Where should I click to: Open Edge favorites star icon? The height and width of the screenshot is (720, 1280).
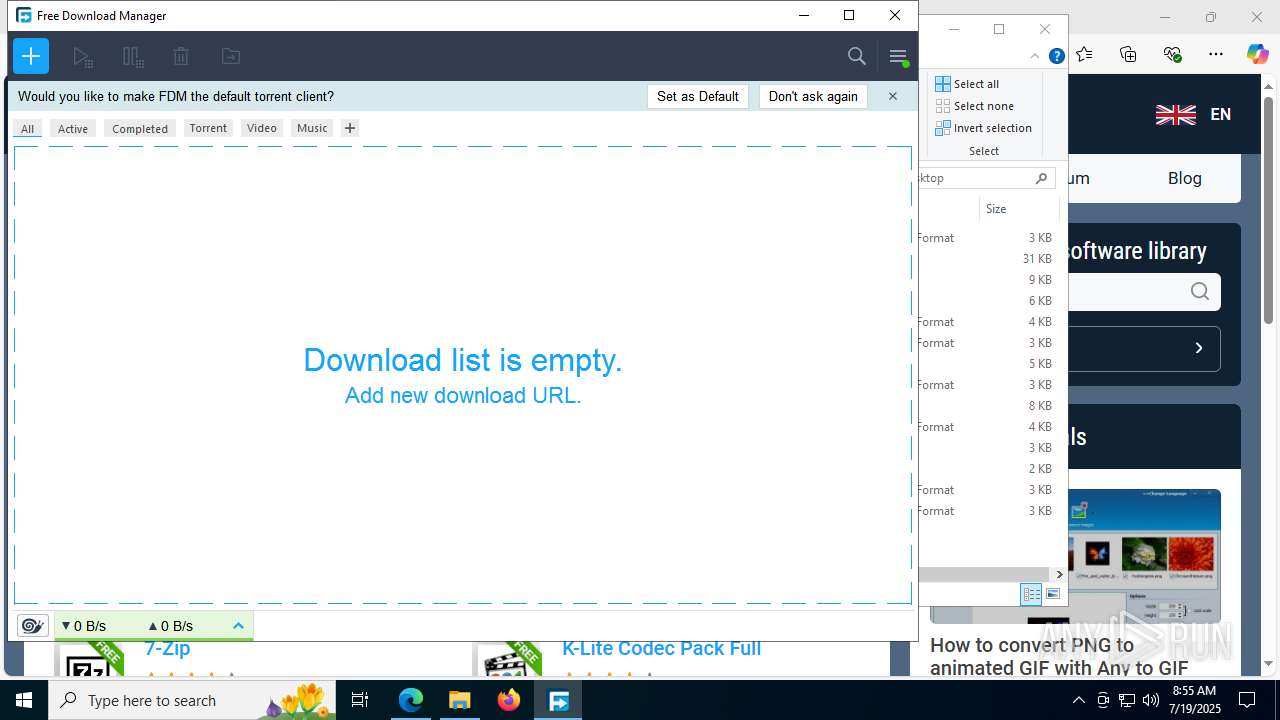point(1084,54)
